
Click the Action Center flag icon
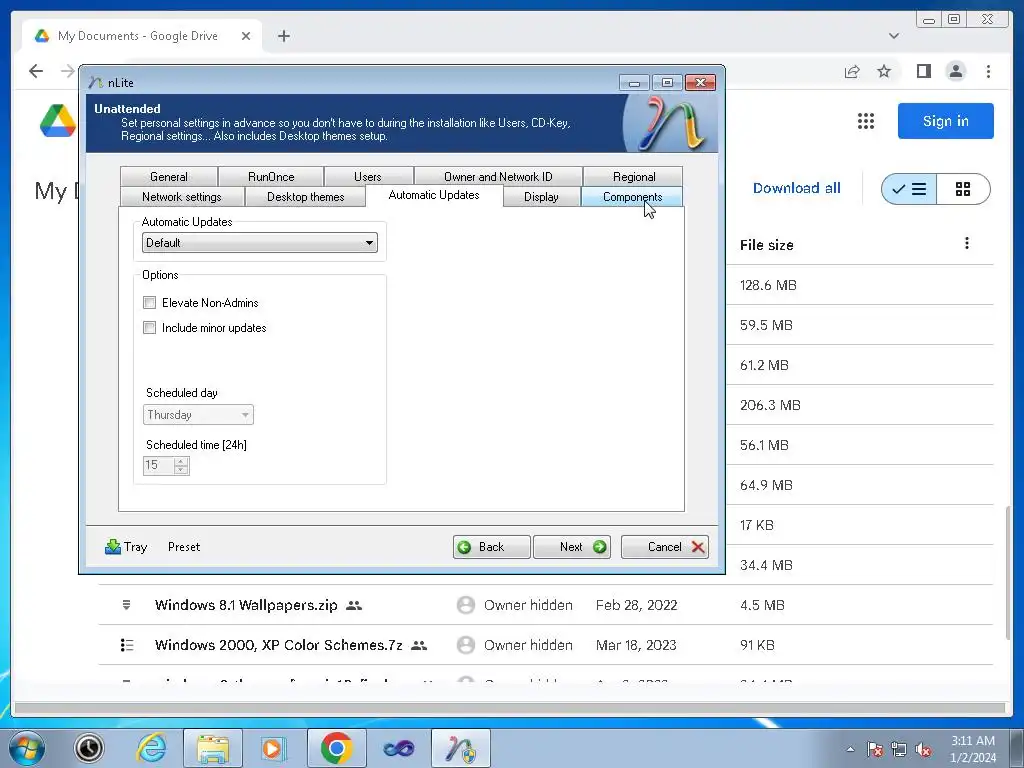coord(874,749)
